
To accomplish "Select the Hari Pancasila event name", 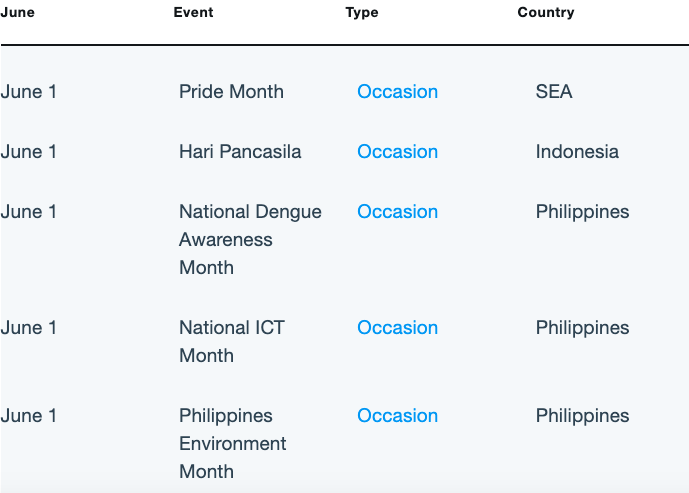I will click(240, 152).
